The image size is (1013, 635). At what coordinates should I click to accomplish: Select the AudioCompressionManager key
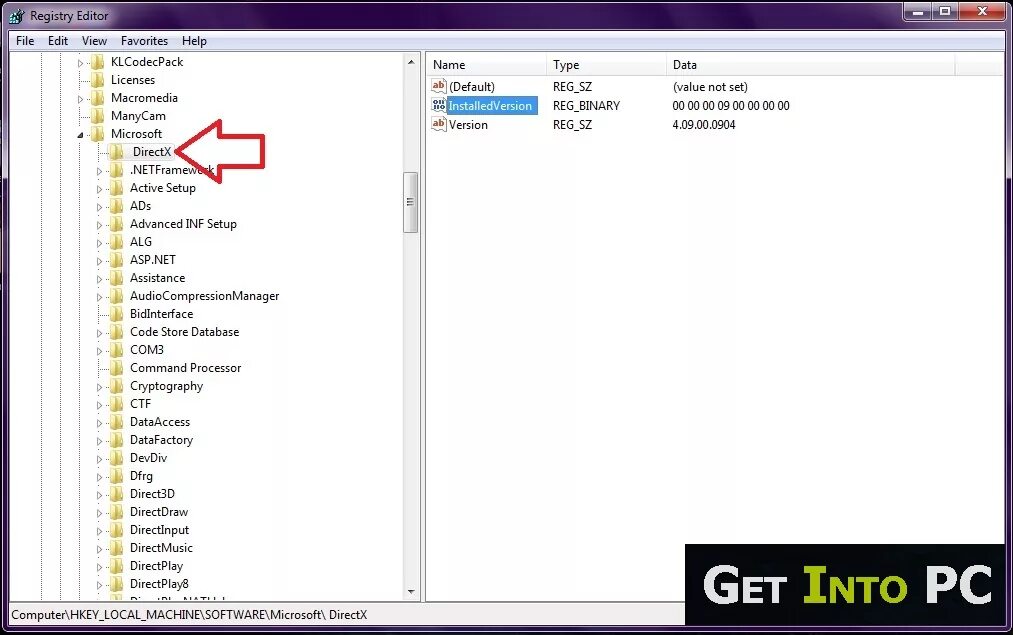tap(204, 296)
